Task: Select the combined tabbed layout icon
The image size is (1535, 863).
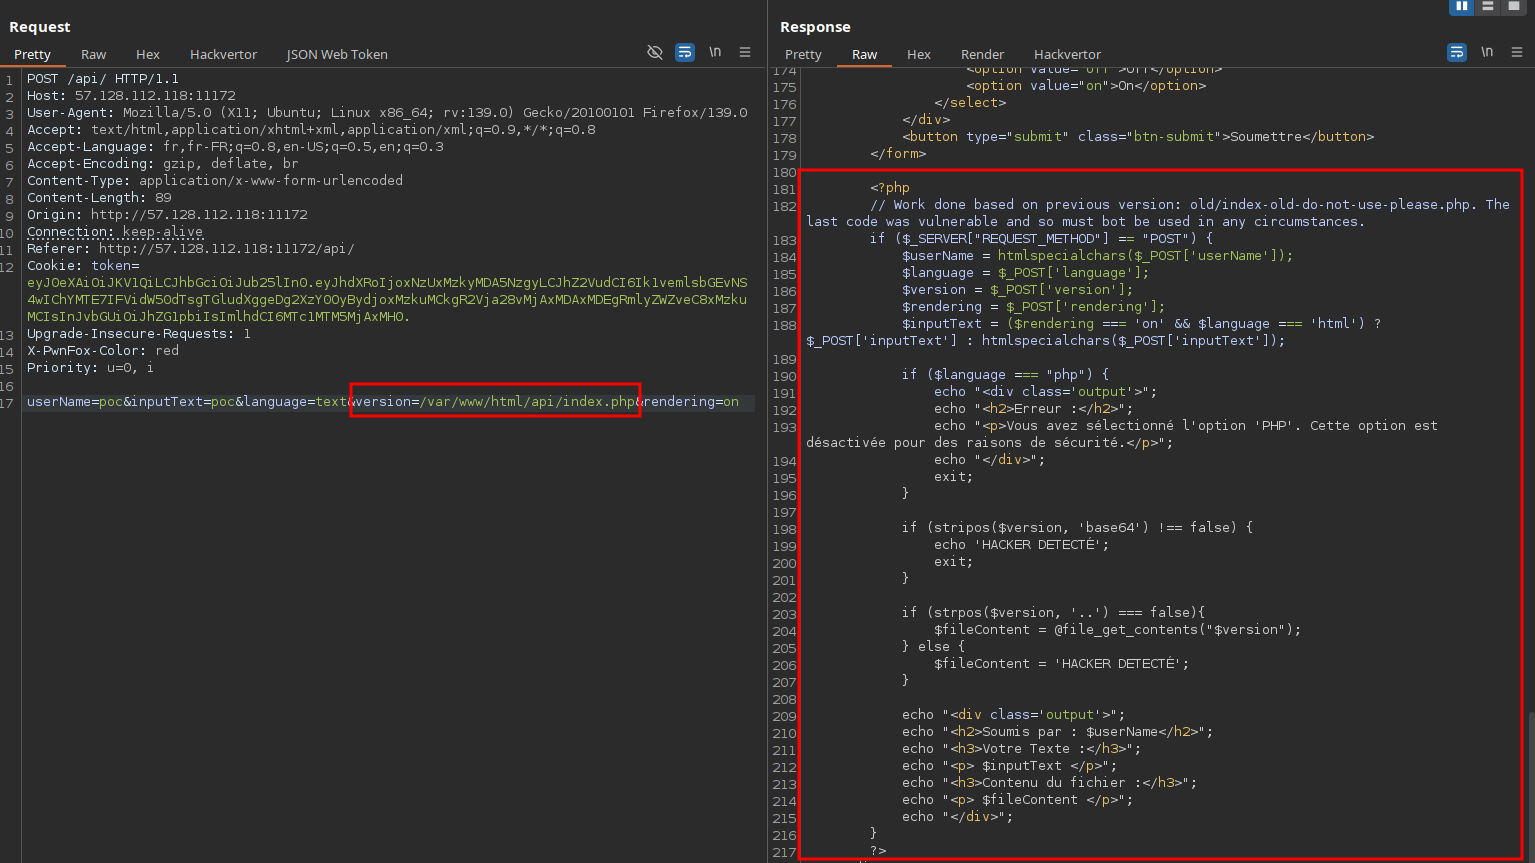Action: (1514, 6)
